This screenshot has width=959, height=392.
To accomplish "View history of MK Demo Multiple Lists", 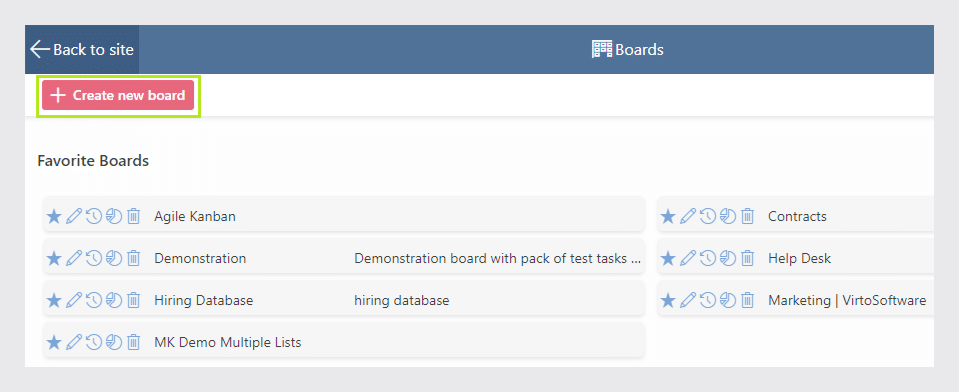I will tap(94, 342).
